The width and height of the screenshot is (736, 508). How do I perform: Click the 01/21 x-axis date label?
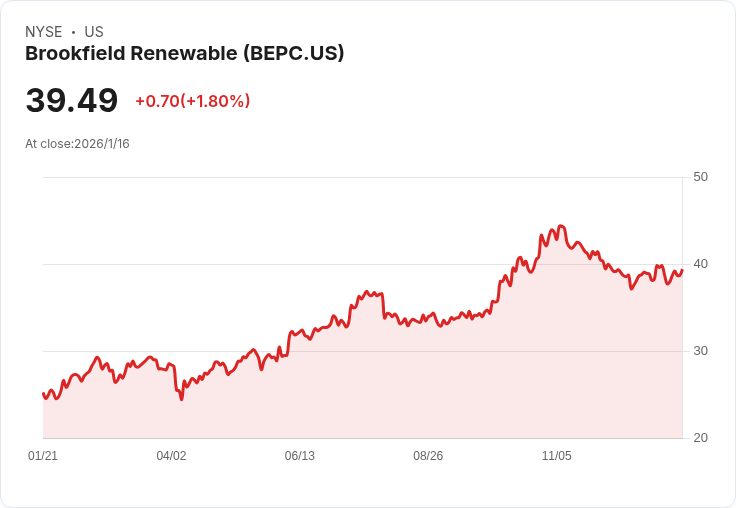point(43,456)
